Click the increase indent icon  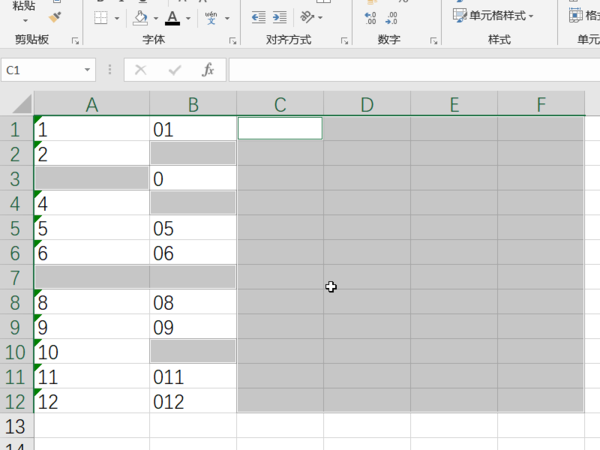click(x=280, y=17)
